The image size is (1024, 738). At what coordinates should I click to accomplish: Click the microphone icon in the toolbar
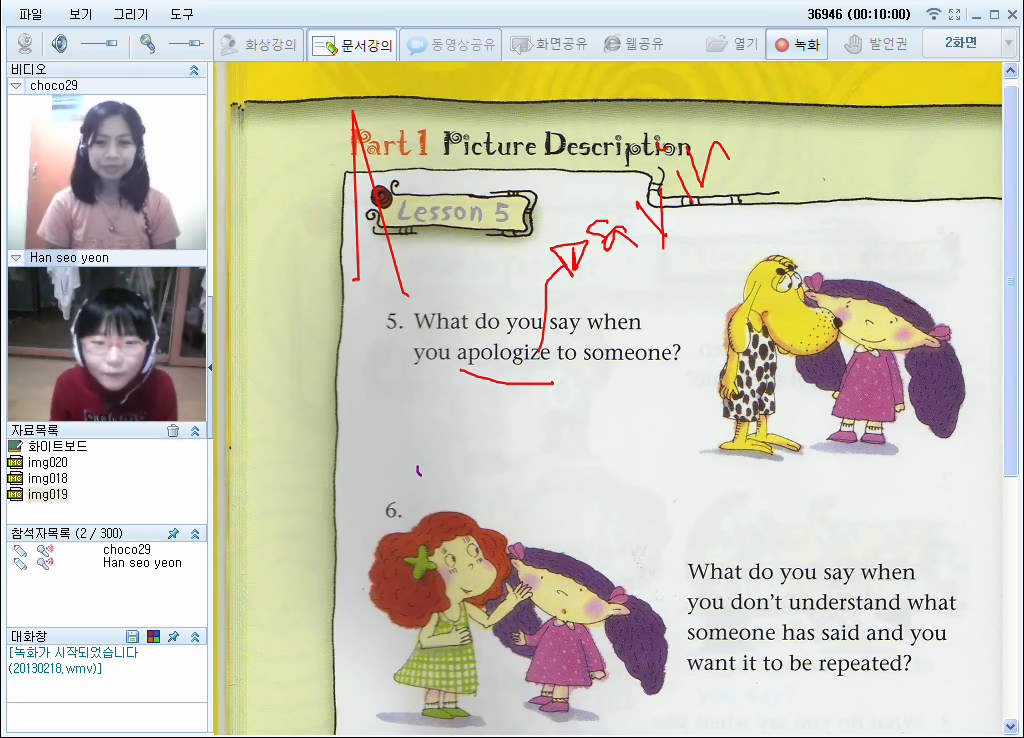(x=147, y=44)
